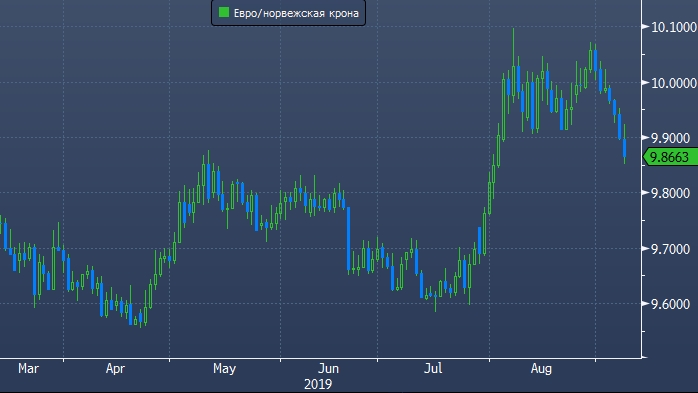Click the 9.6000 price axis label
The width and height of the screenshot is (698, 393).
[670, 304]
